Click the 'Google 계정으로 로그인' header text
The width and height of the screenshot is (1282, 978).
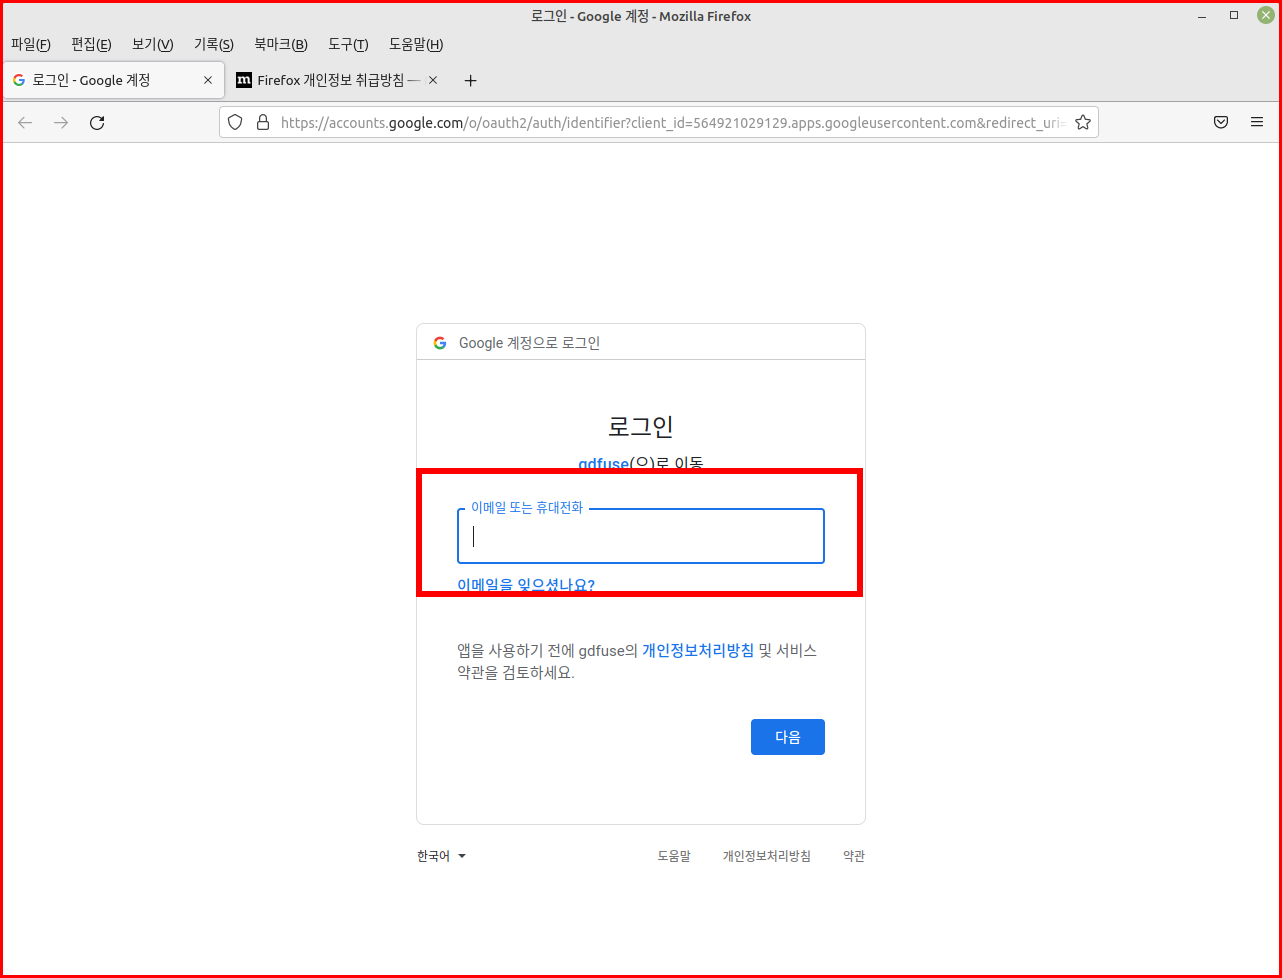[x=529, y=343]
